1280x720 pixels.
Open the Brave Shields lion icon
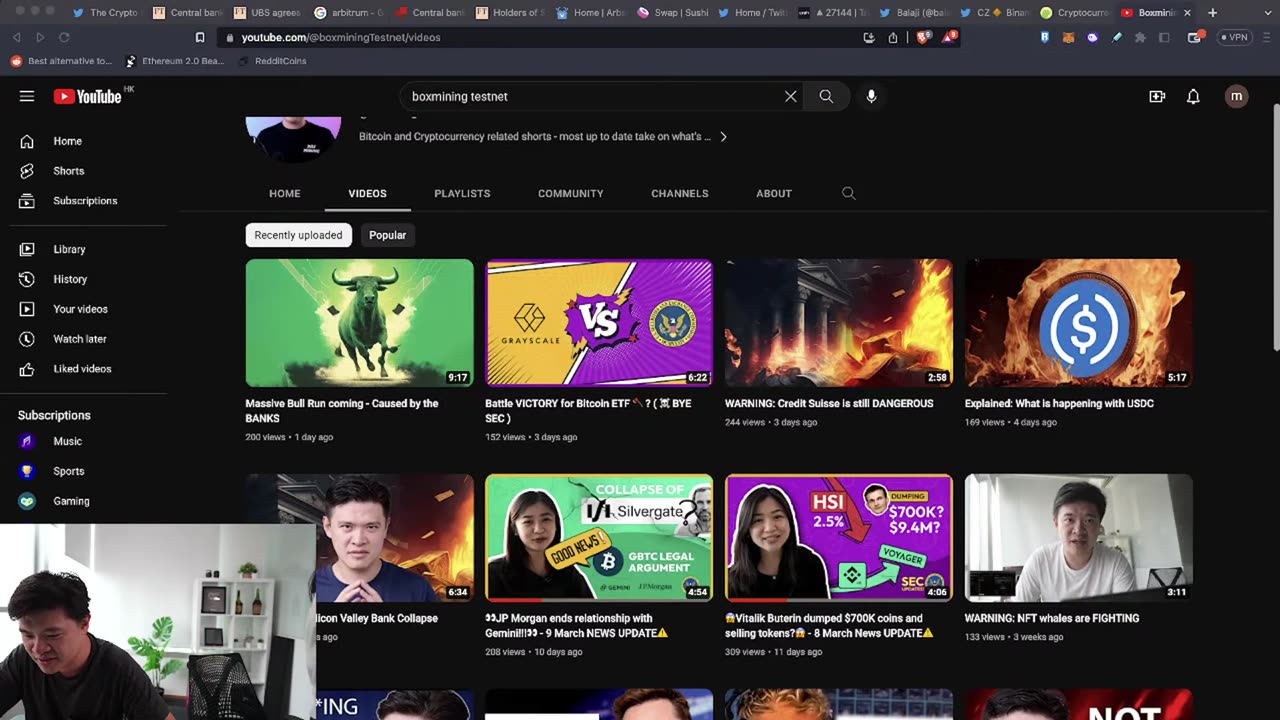(x=923, y=37)
